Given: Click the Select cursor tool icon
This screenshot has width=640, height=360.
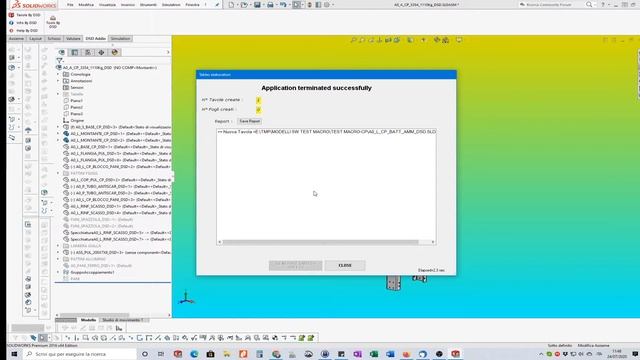Looking at the screenshot, I should coord(297,5).
